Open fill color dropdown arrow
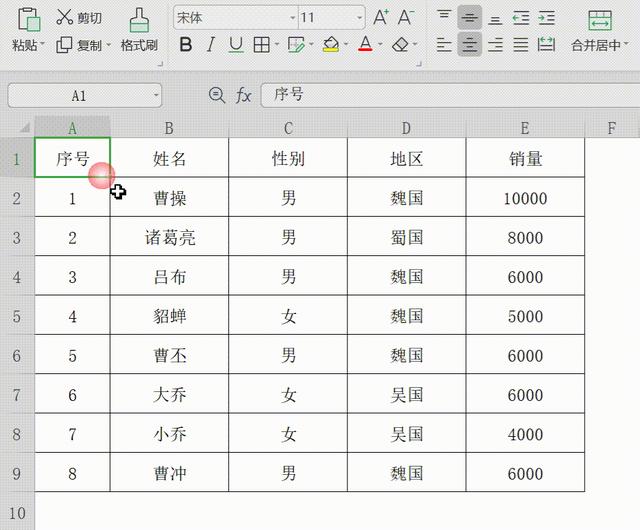 [346, 44]
